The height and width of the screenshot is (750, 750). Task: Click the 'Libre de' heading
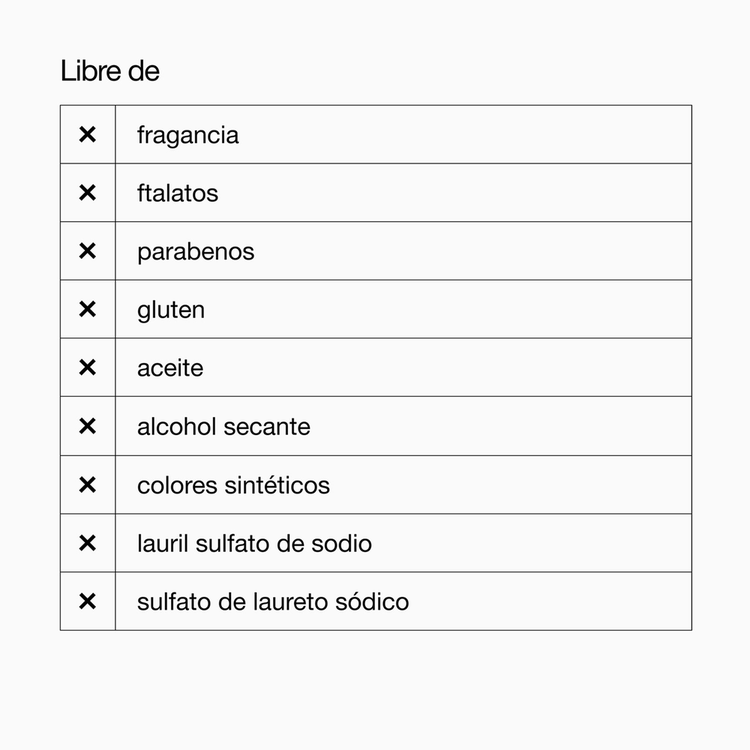coord(110,72)
